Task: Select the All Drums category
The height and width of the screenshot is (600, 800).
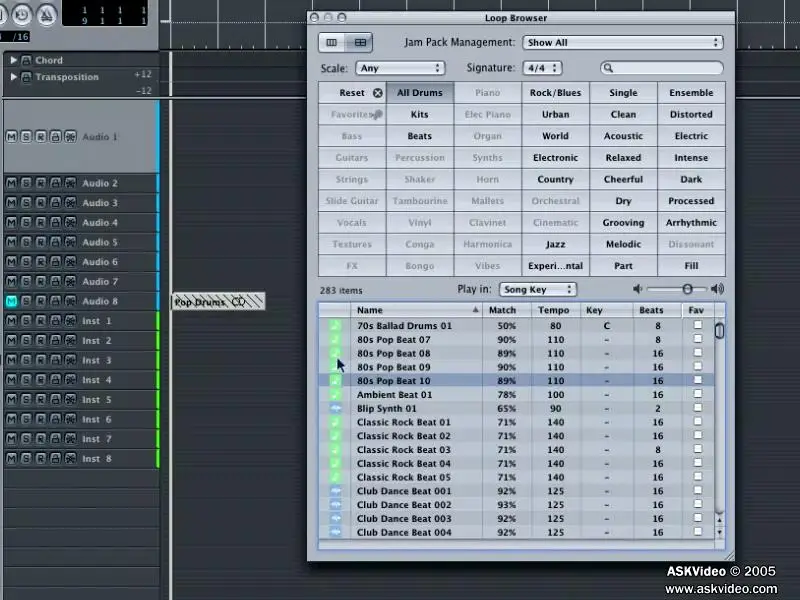Action: pyautogui.click(x=420, y=93)
